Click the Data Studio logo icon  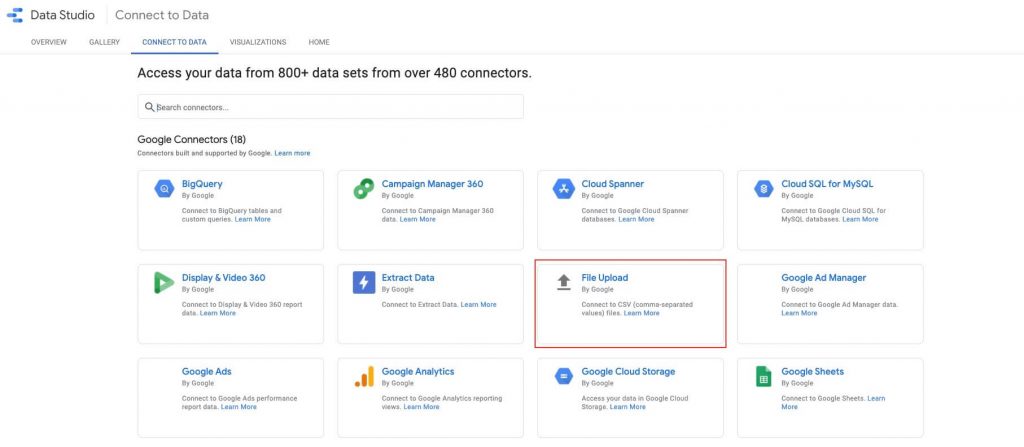click(16, 15)
